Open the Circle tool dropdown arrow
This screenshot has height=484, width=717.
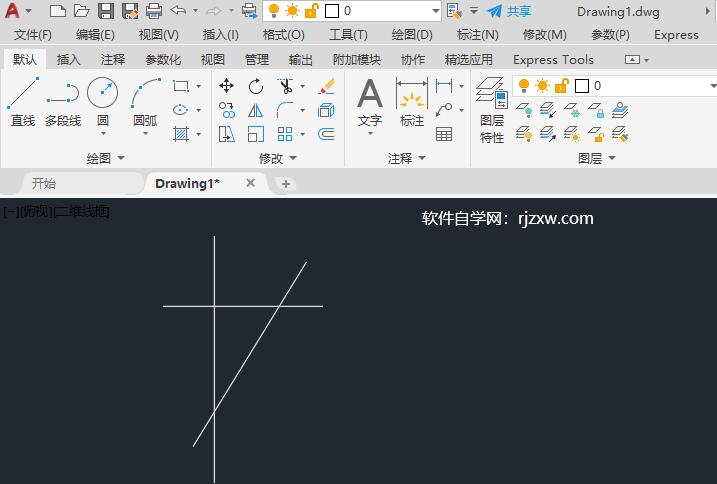(103, 134)
